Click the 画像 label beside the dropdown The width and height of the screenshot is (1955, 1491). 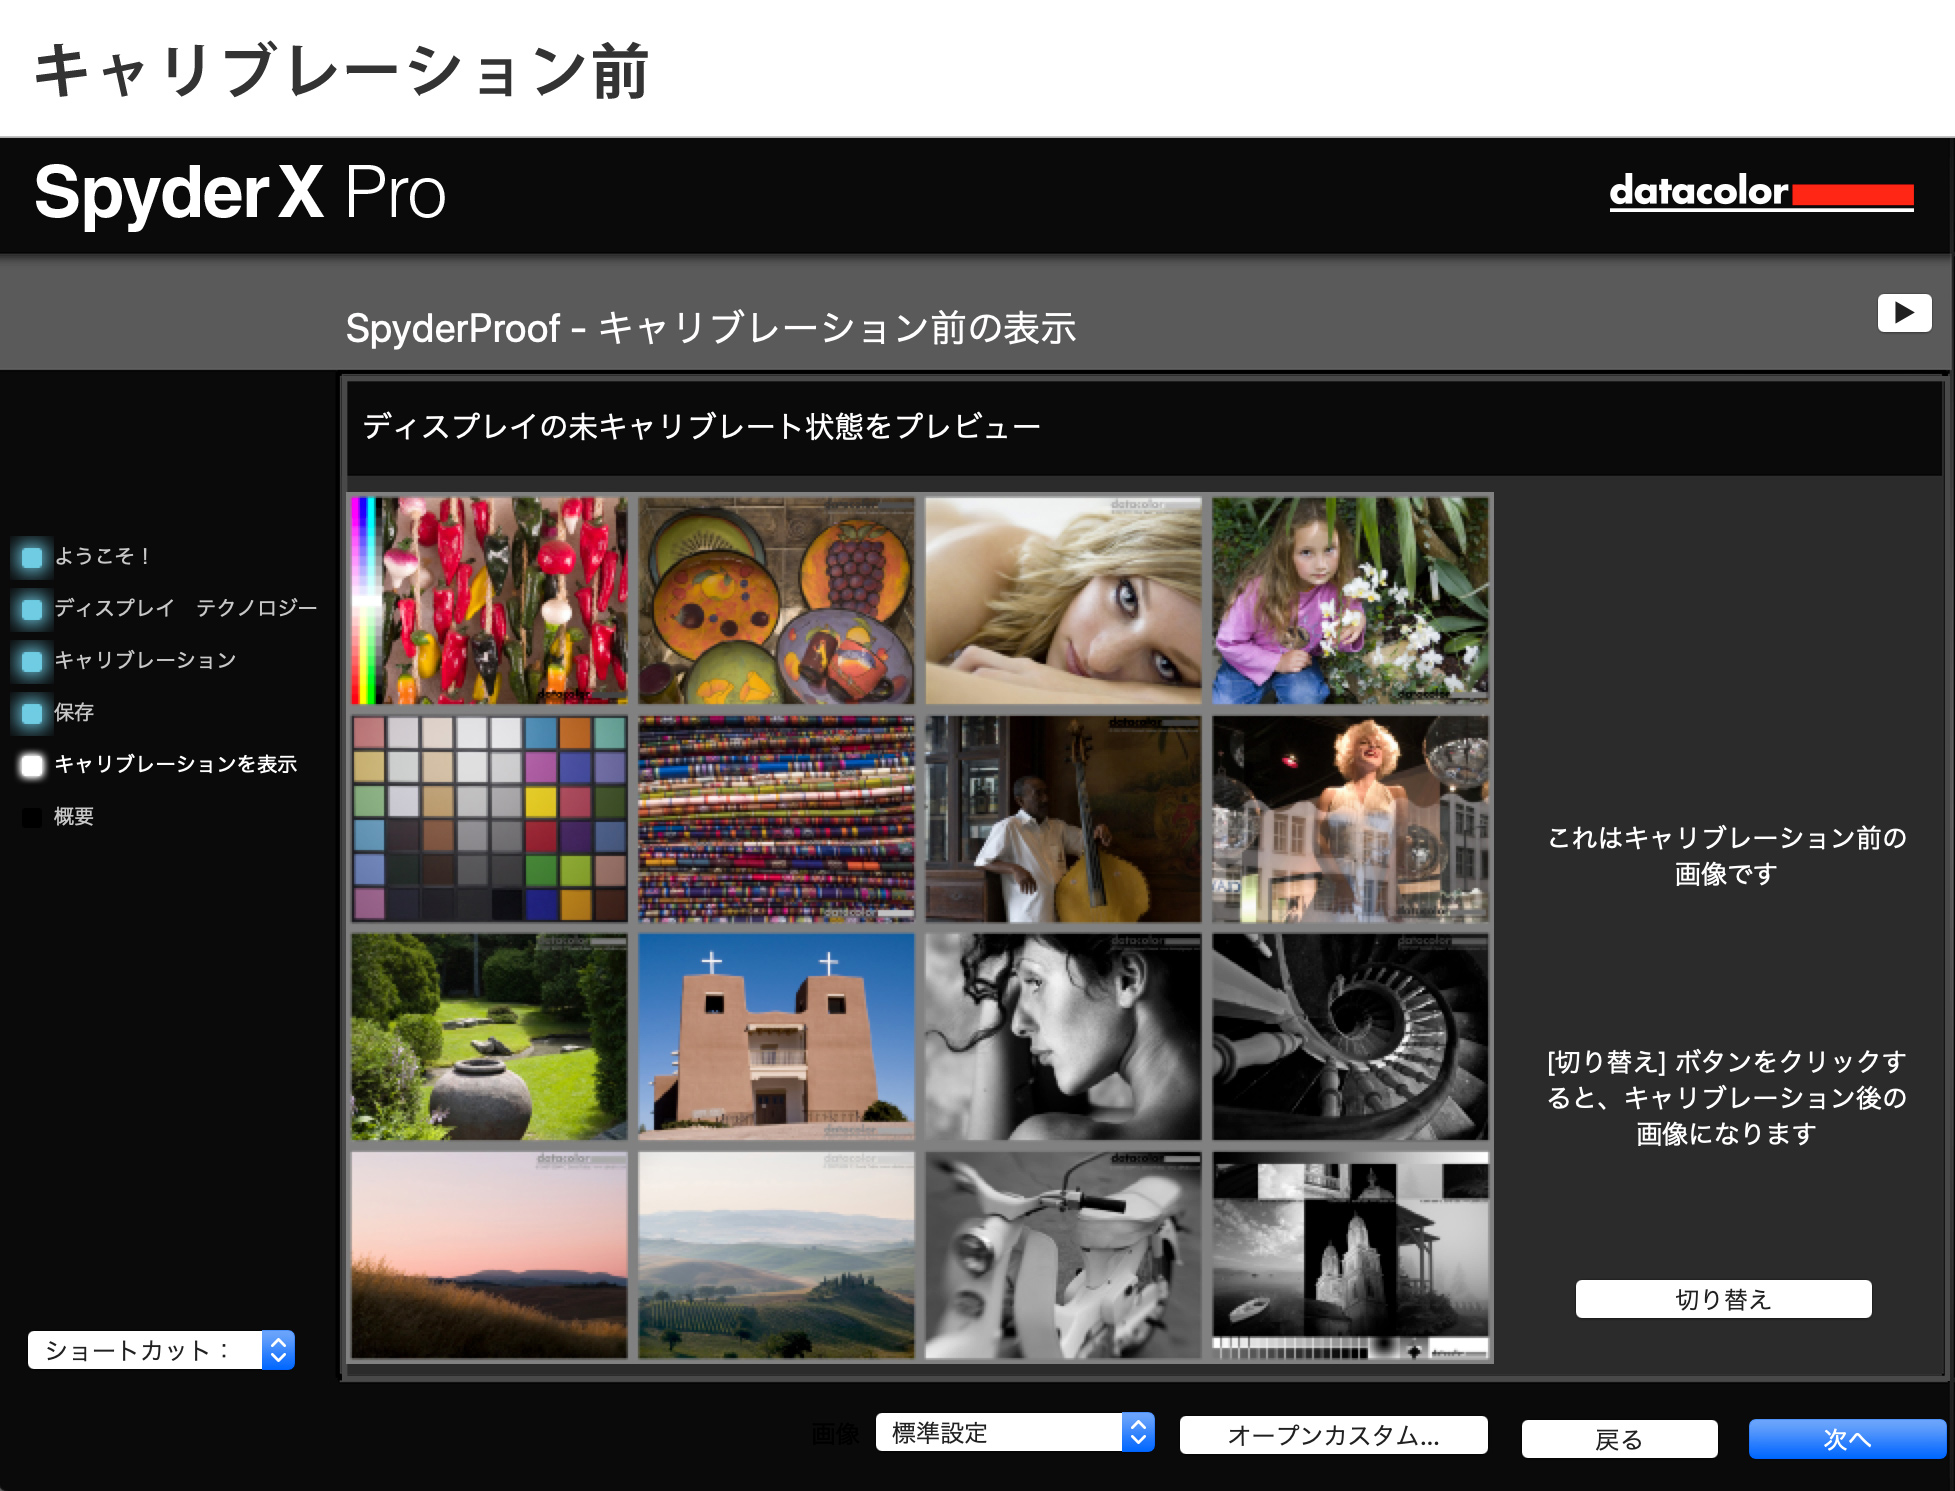835,1434
